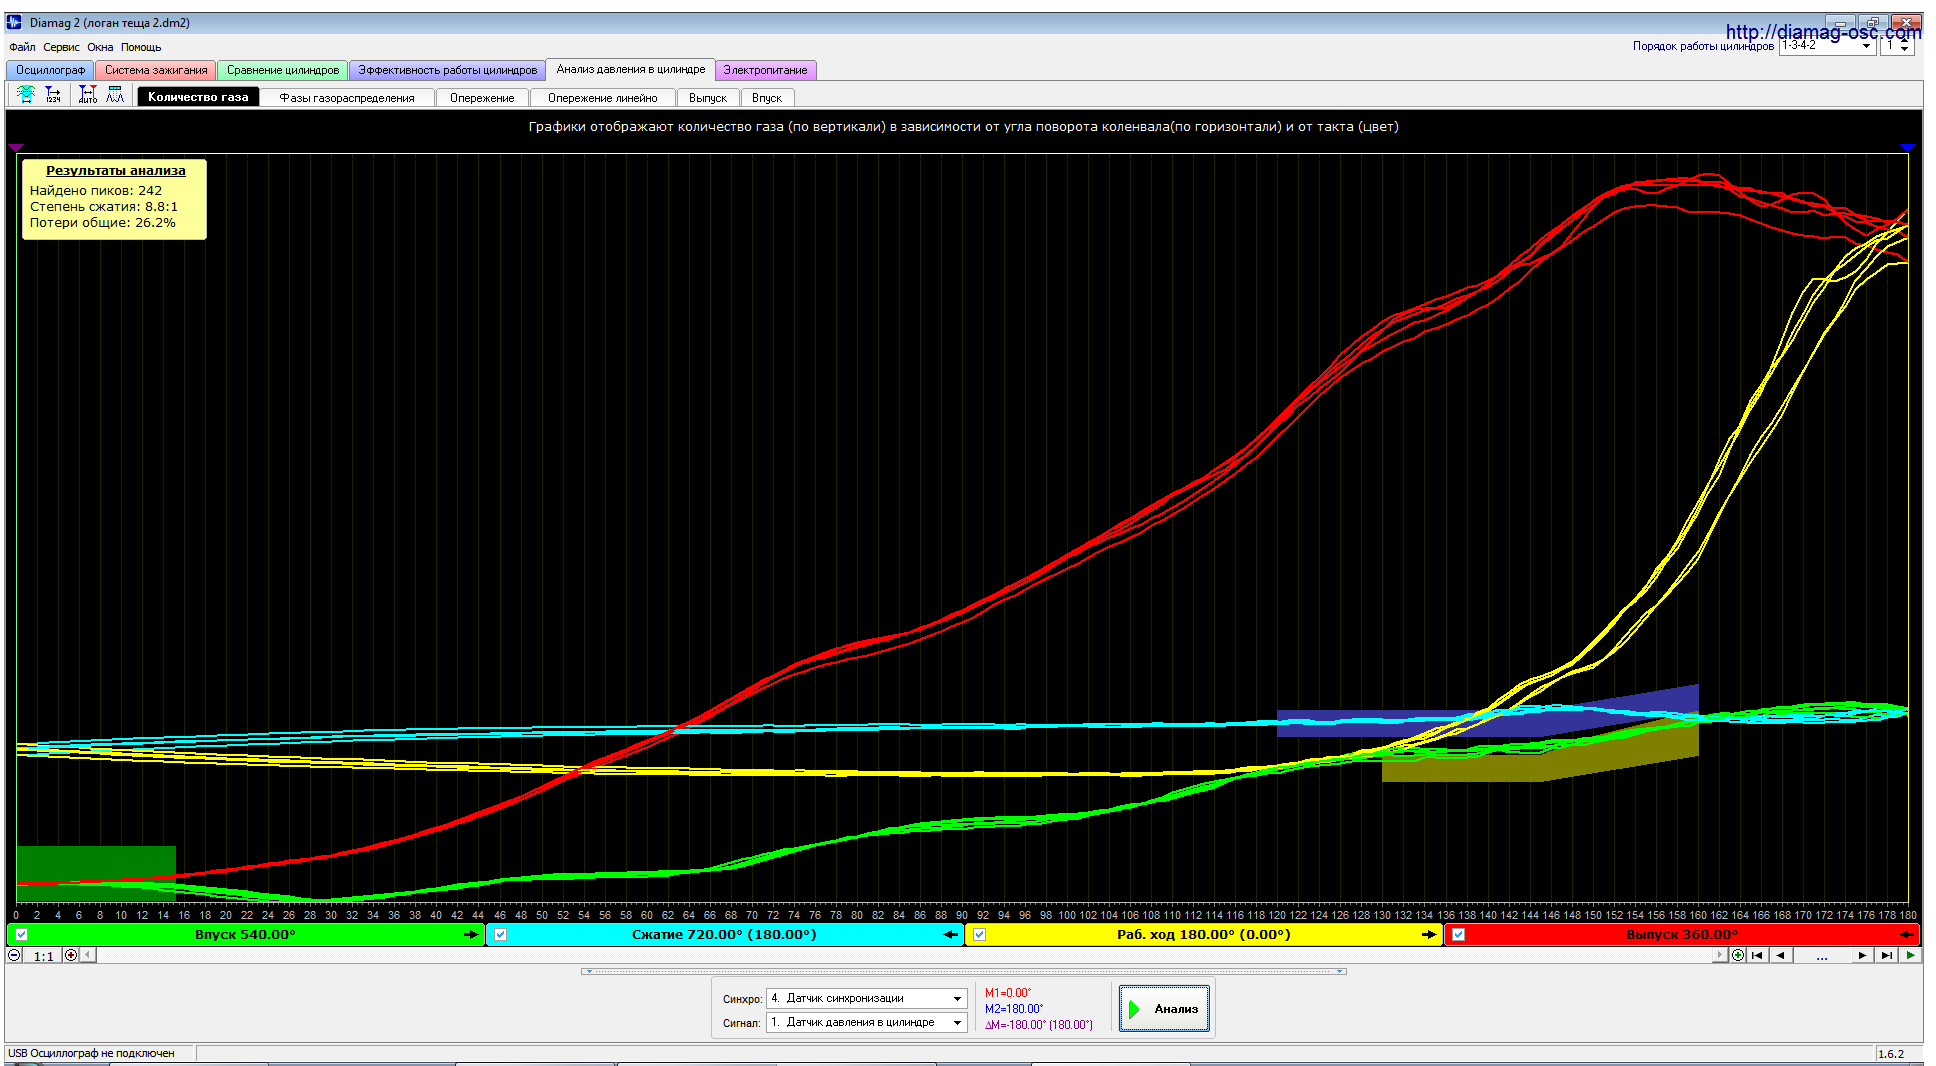Open the Сигнал sensor dropdown
This screenshot has width=1936, height=1066.
pos(866,1022)
